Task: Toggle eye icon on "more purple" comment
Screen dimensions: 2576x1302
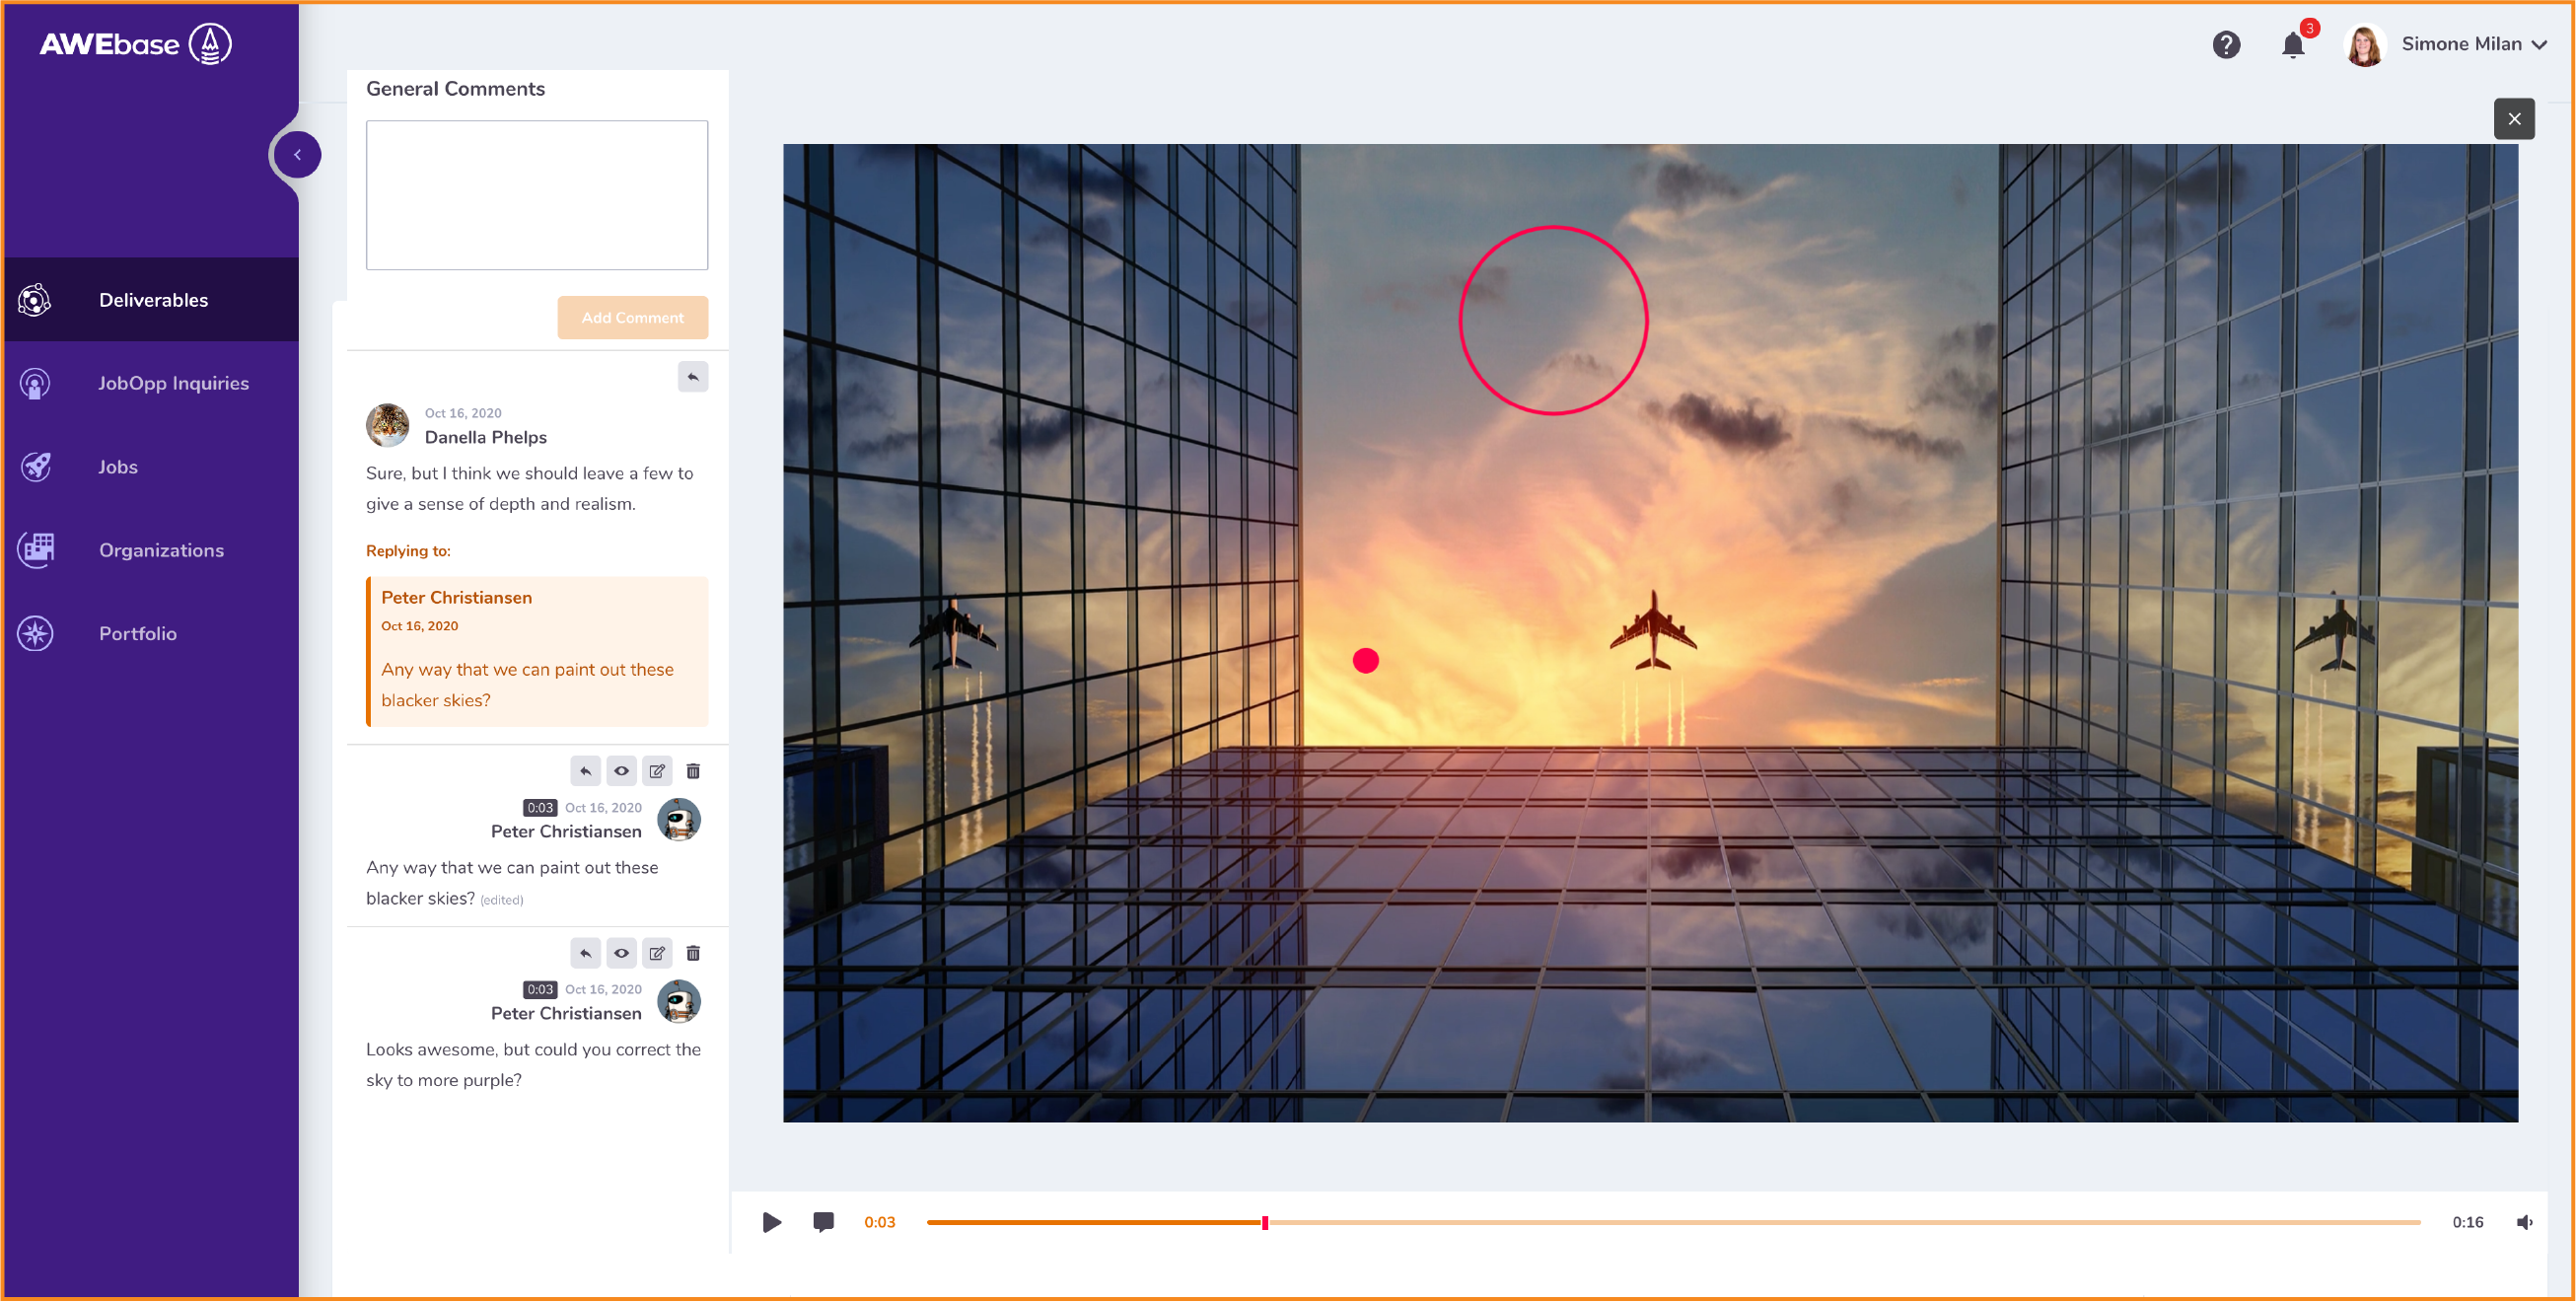Action: click(621, 953)
